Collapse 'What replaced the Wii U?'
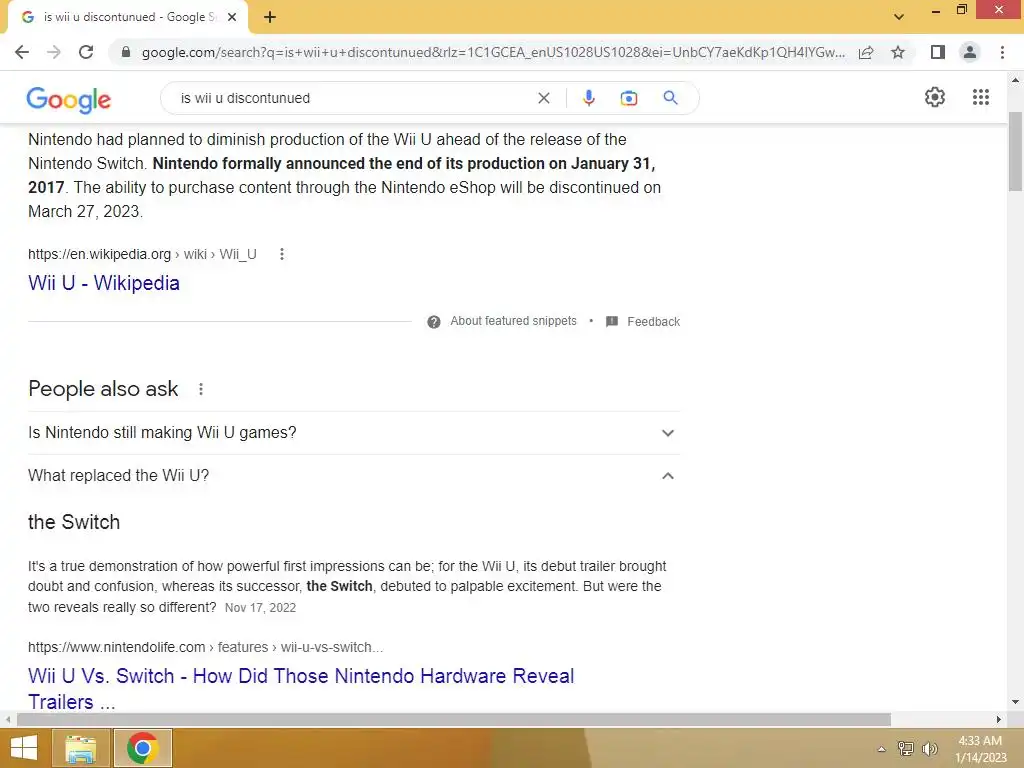 [354, 475]
